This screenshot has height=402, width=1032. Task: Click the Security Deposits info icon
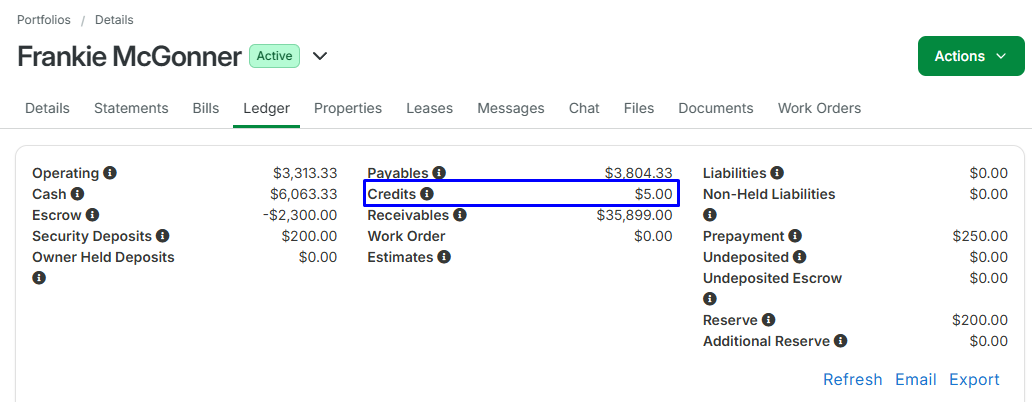point(163,236)
